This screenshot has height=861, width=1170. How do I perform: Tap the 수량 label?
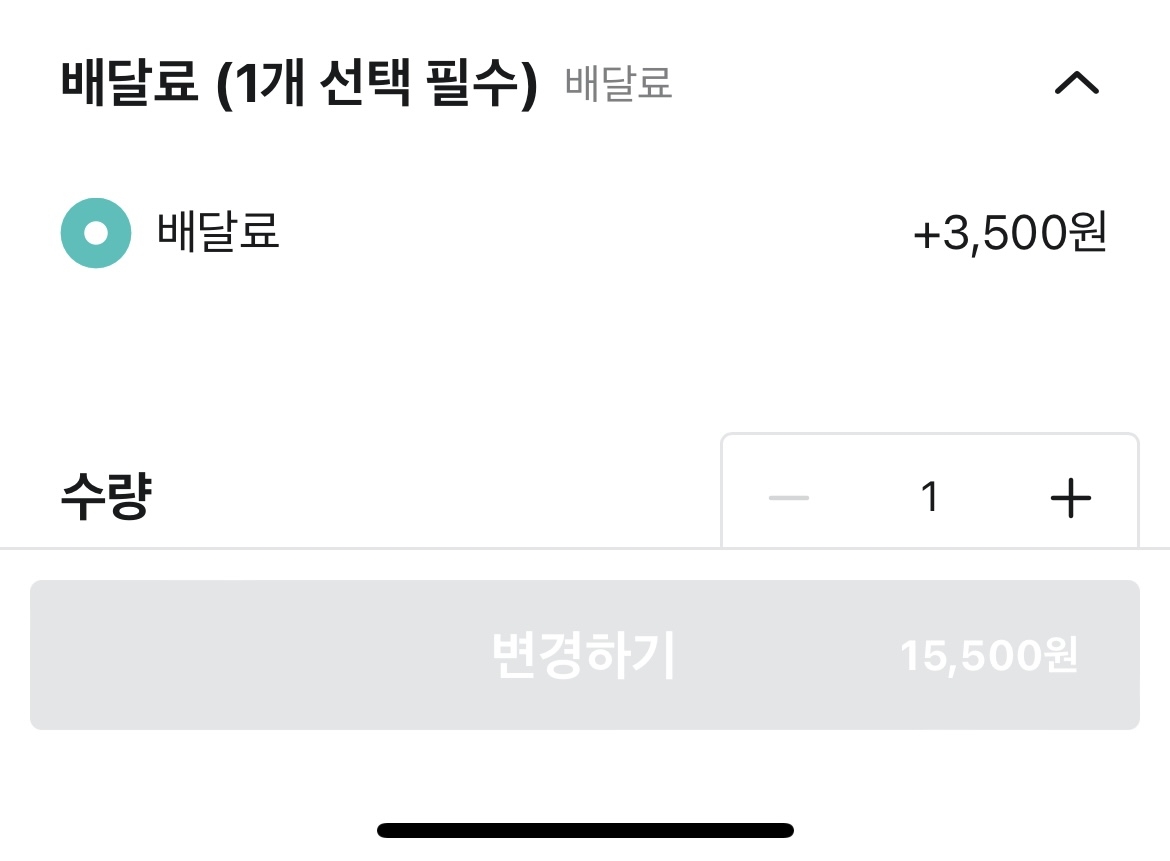click(105, 498)
